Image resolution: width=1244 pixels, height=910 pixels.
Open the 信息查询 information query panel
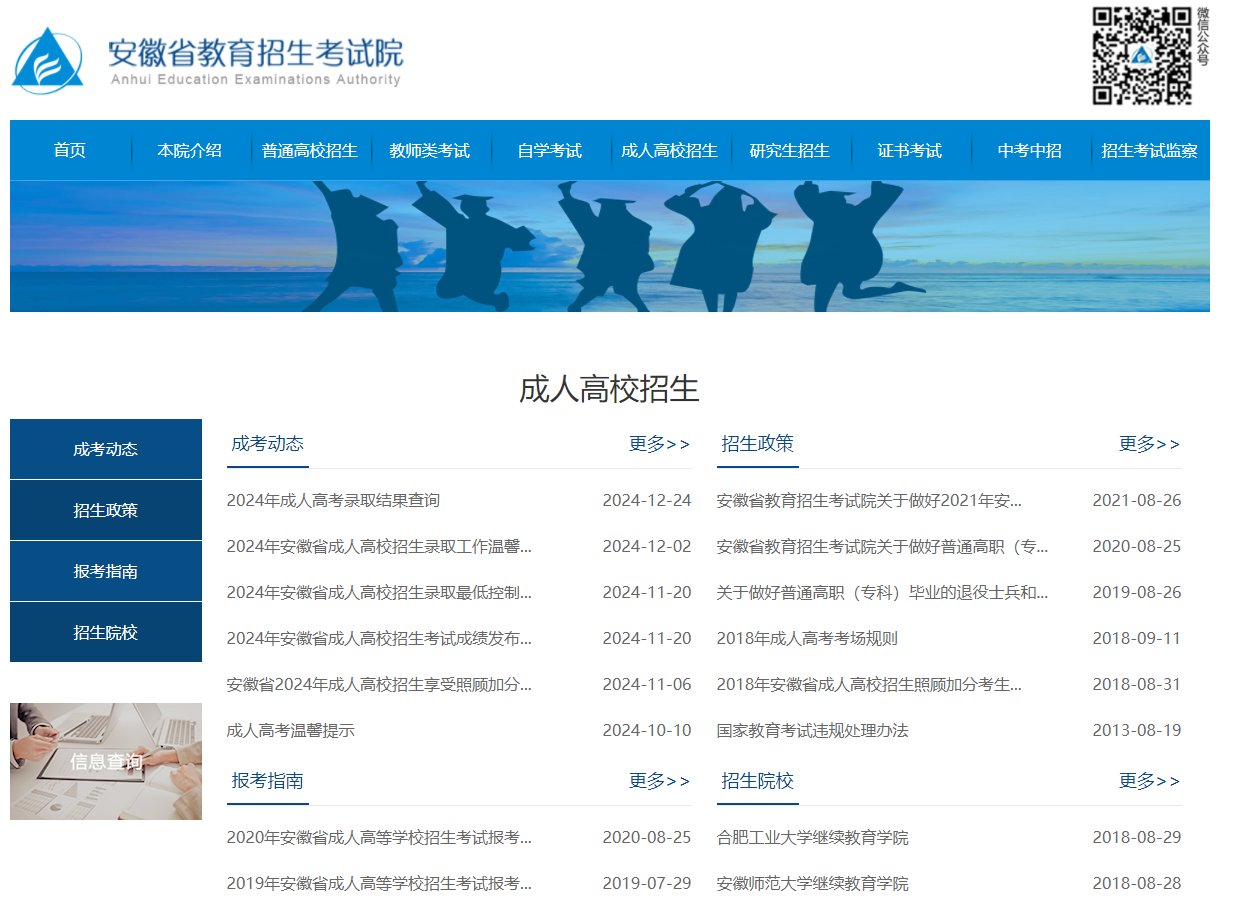pos(105,762)
